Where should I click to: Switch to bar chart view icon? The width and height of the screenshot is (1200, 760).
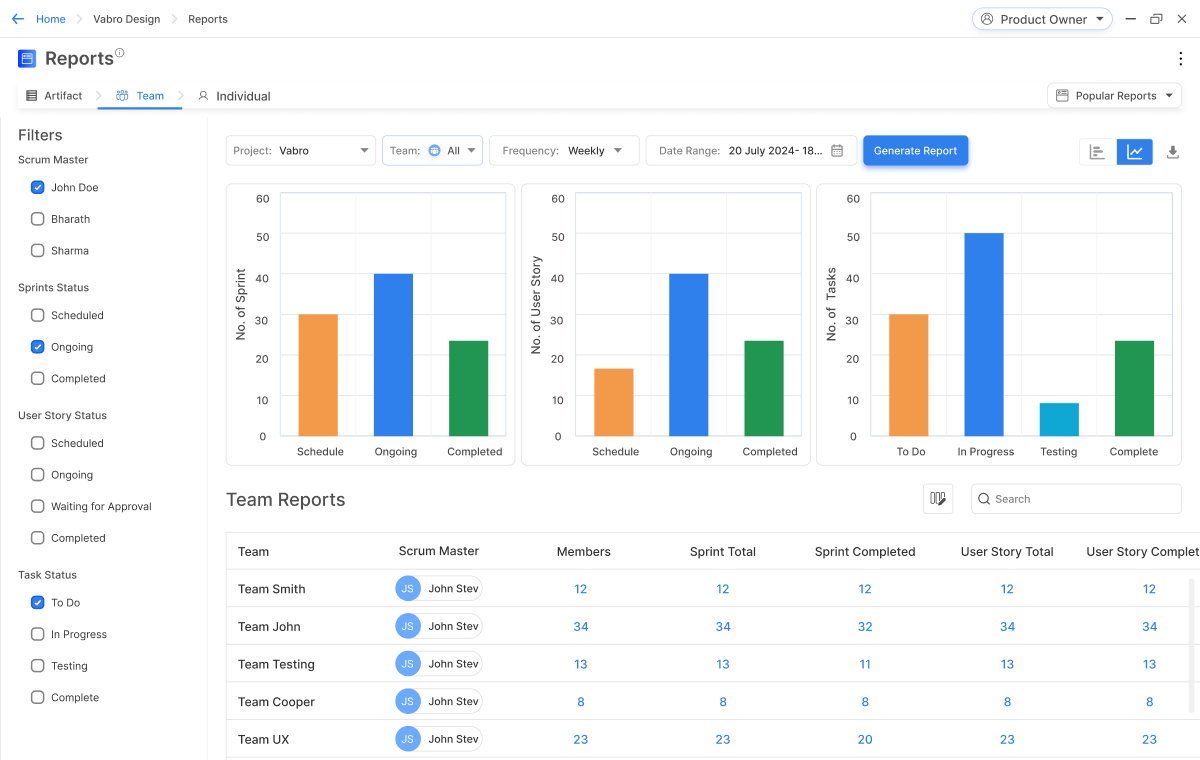click(x=1097, y=152)
